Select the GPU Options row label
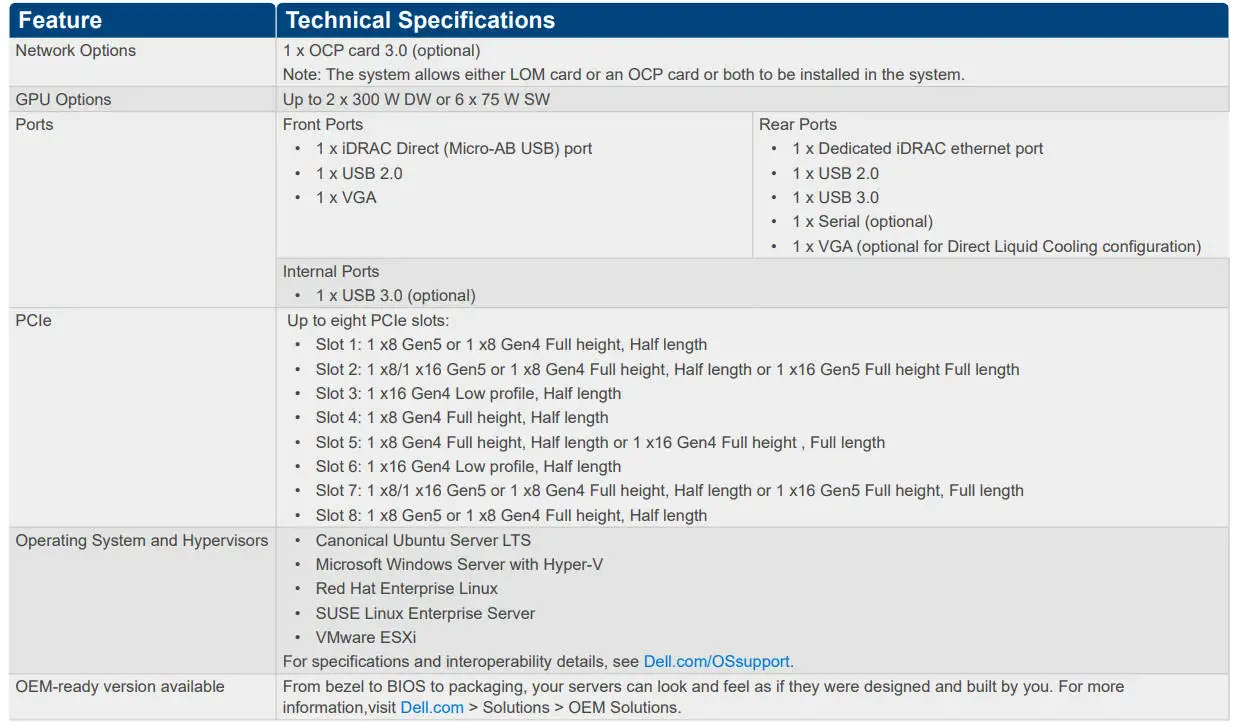This screenshot has height=724, width=1242. click(x=64, y=100)
